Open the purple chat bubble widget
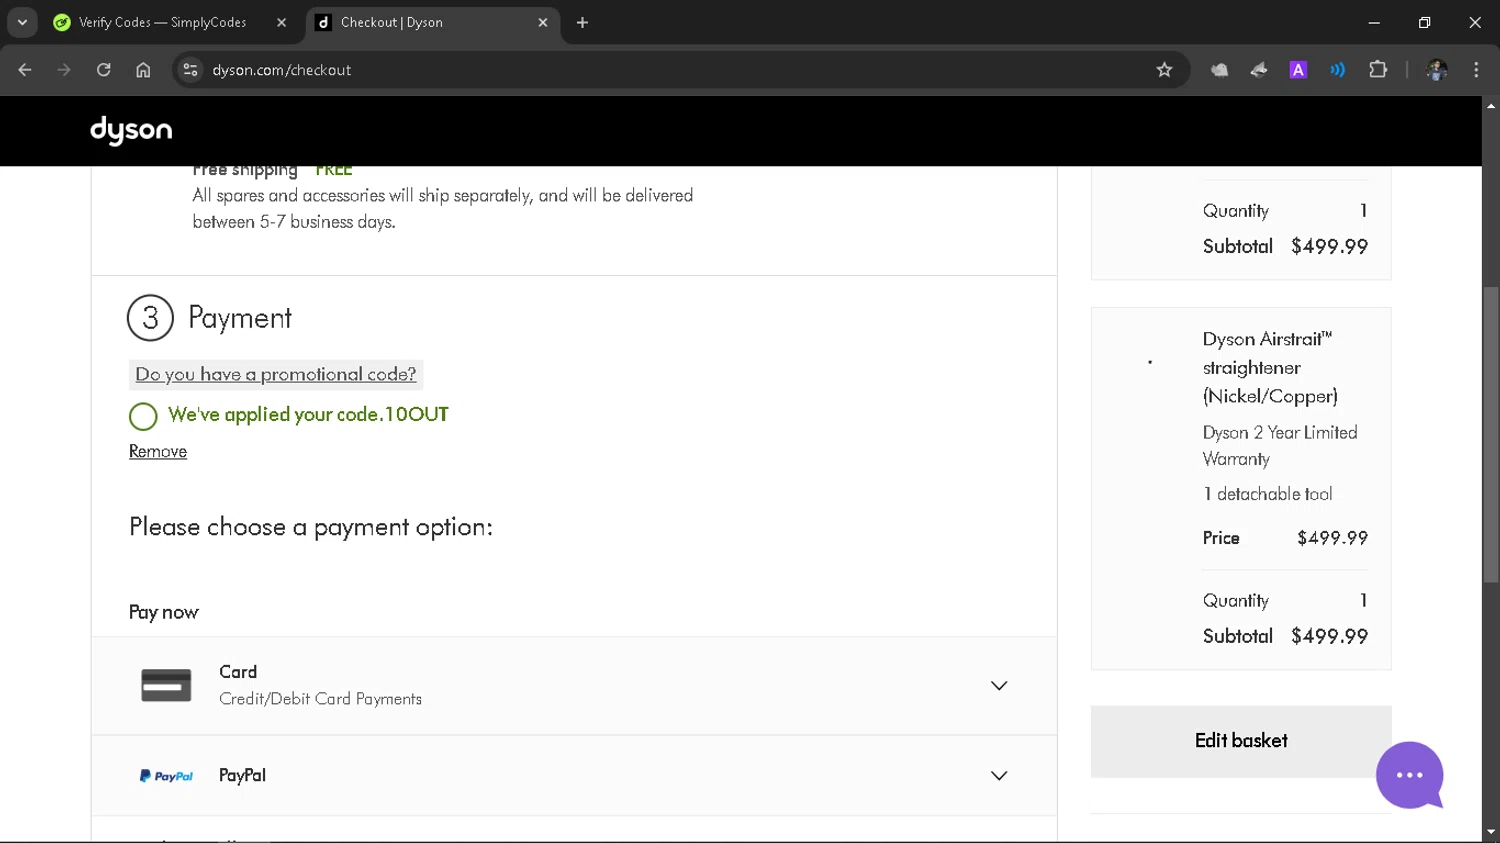 click(1409, 775)
